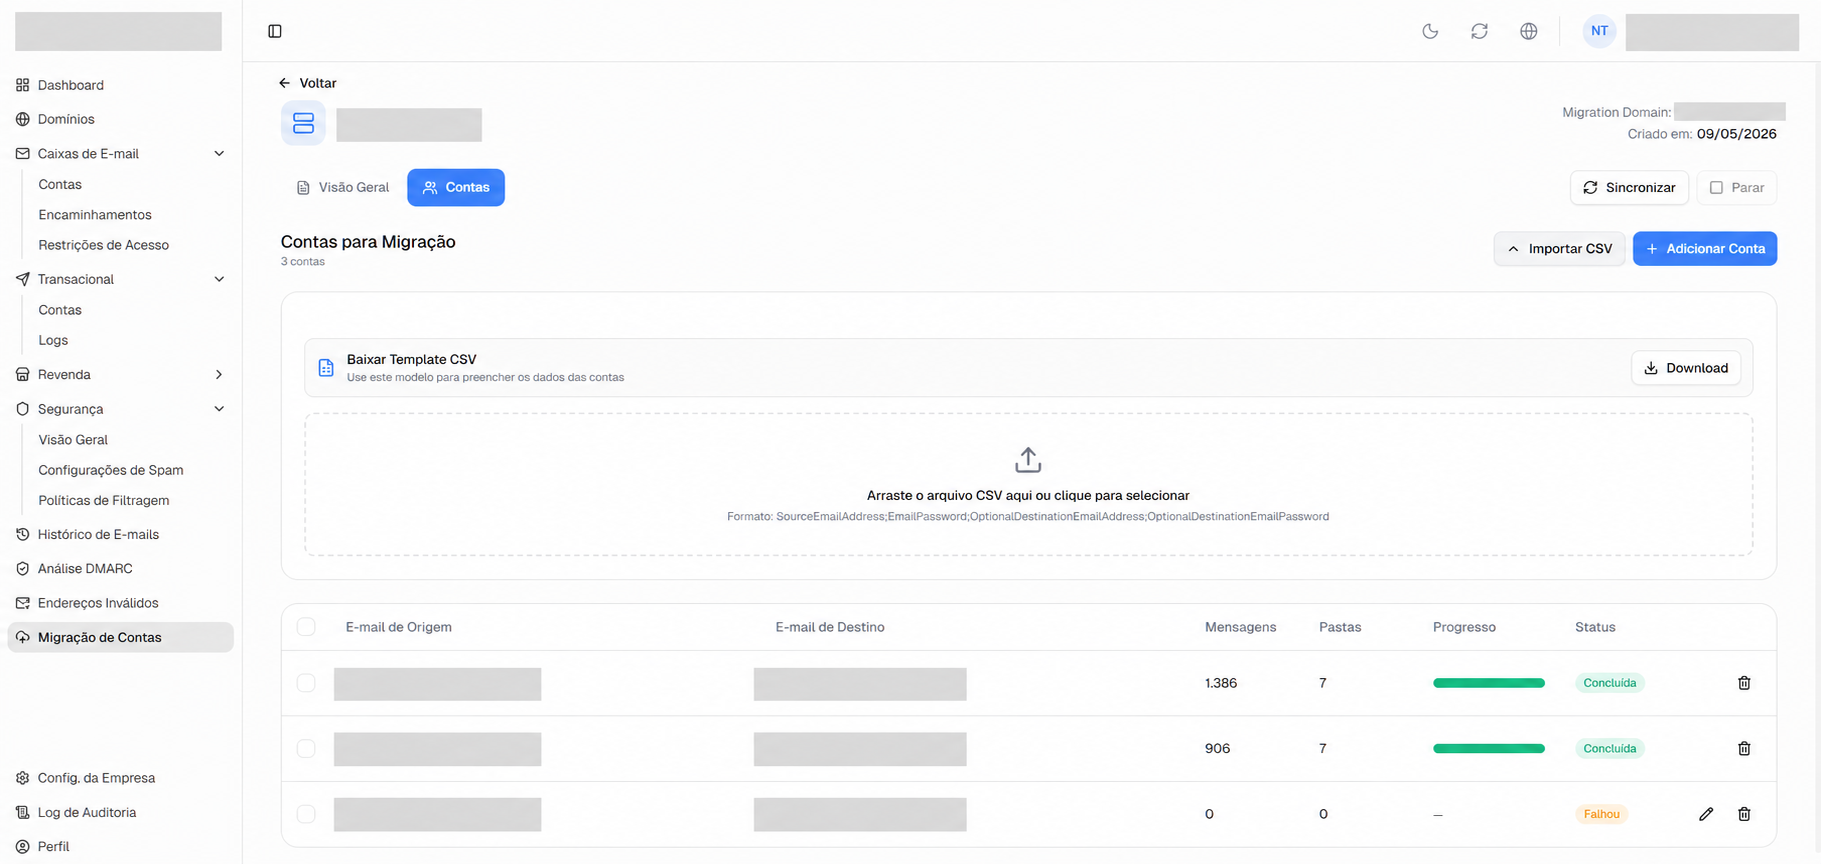Collapse the Importar CSV panel

1559,249
